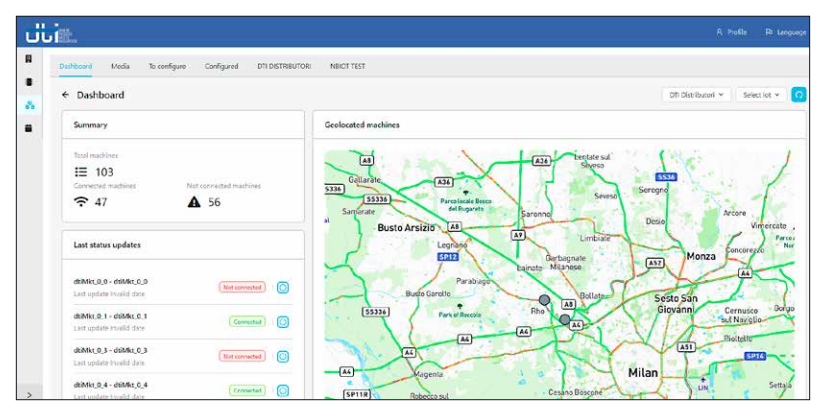Open the To configure tab
The width and height of the screenshot is (821, 416).
coord(167,66)
